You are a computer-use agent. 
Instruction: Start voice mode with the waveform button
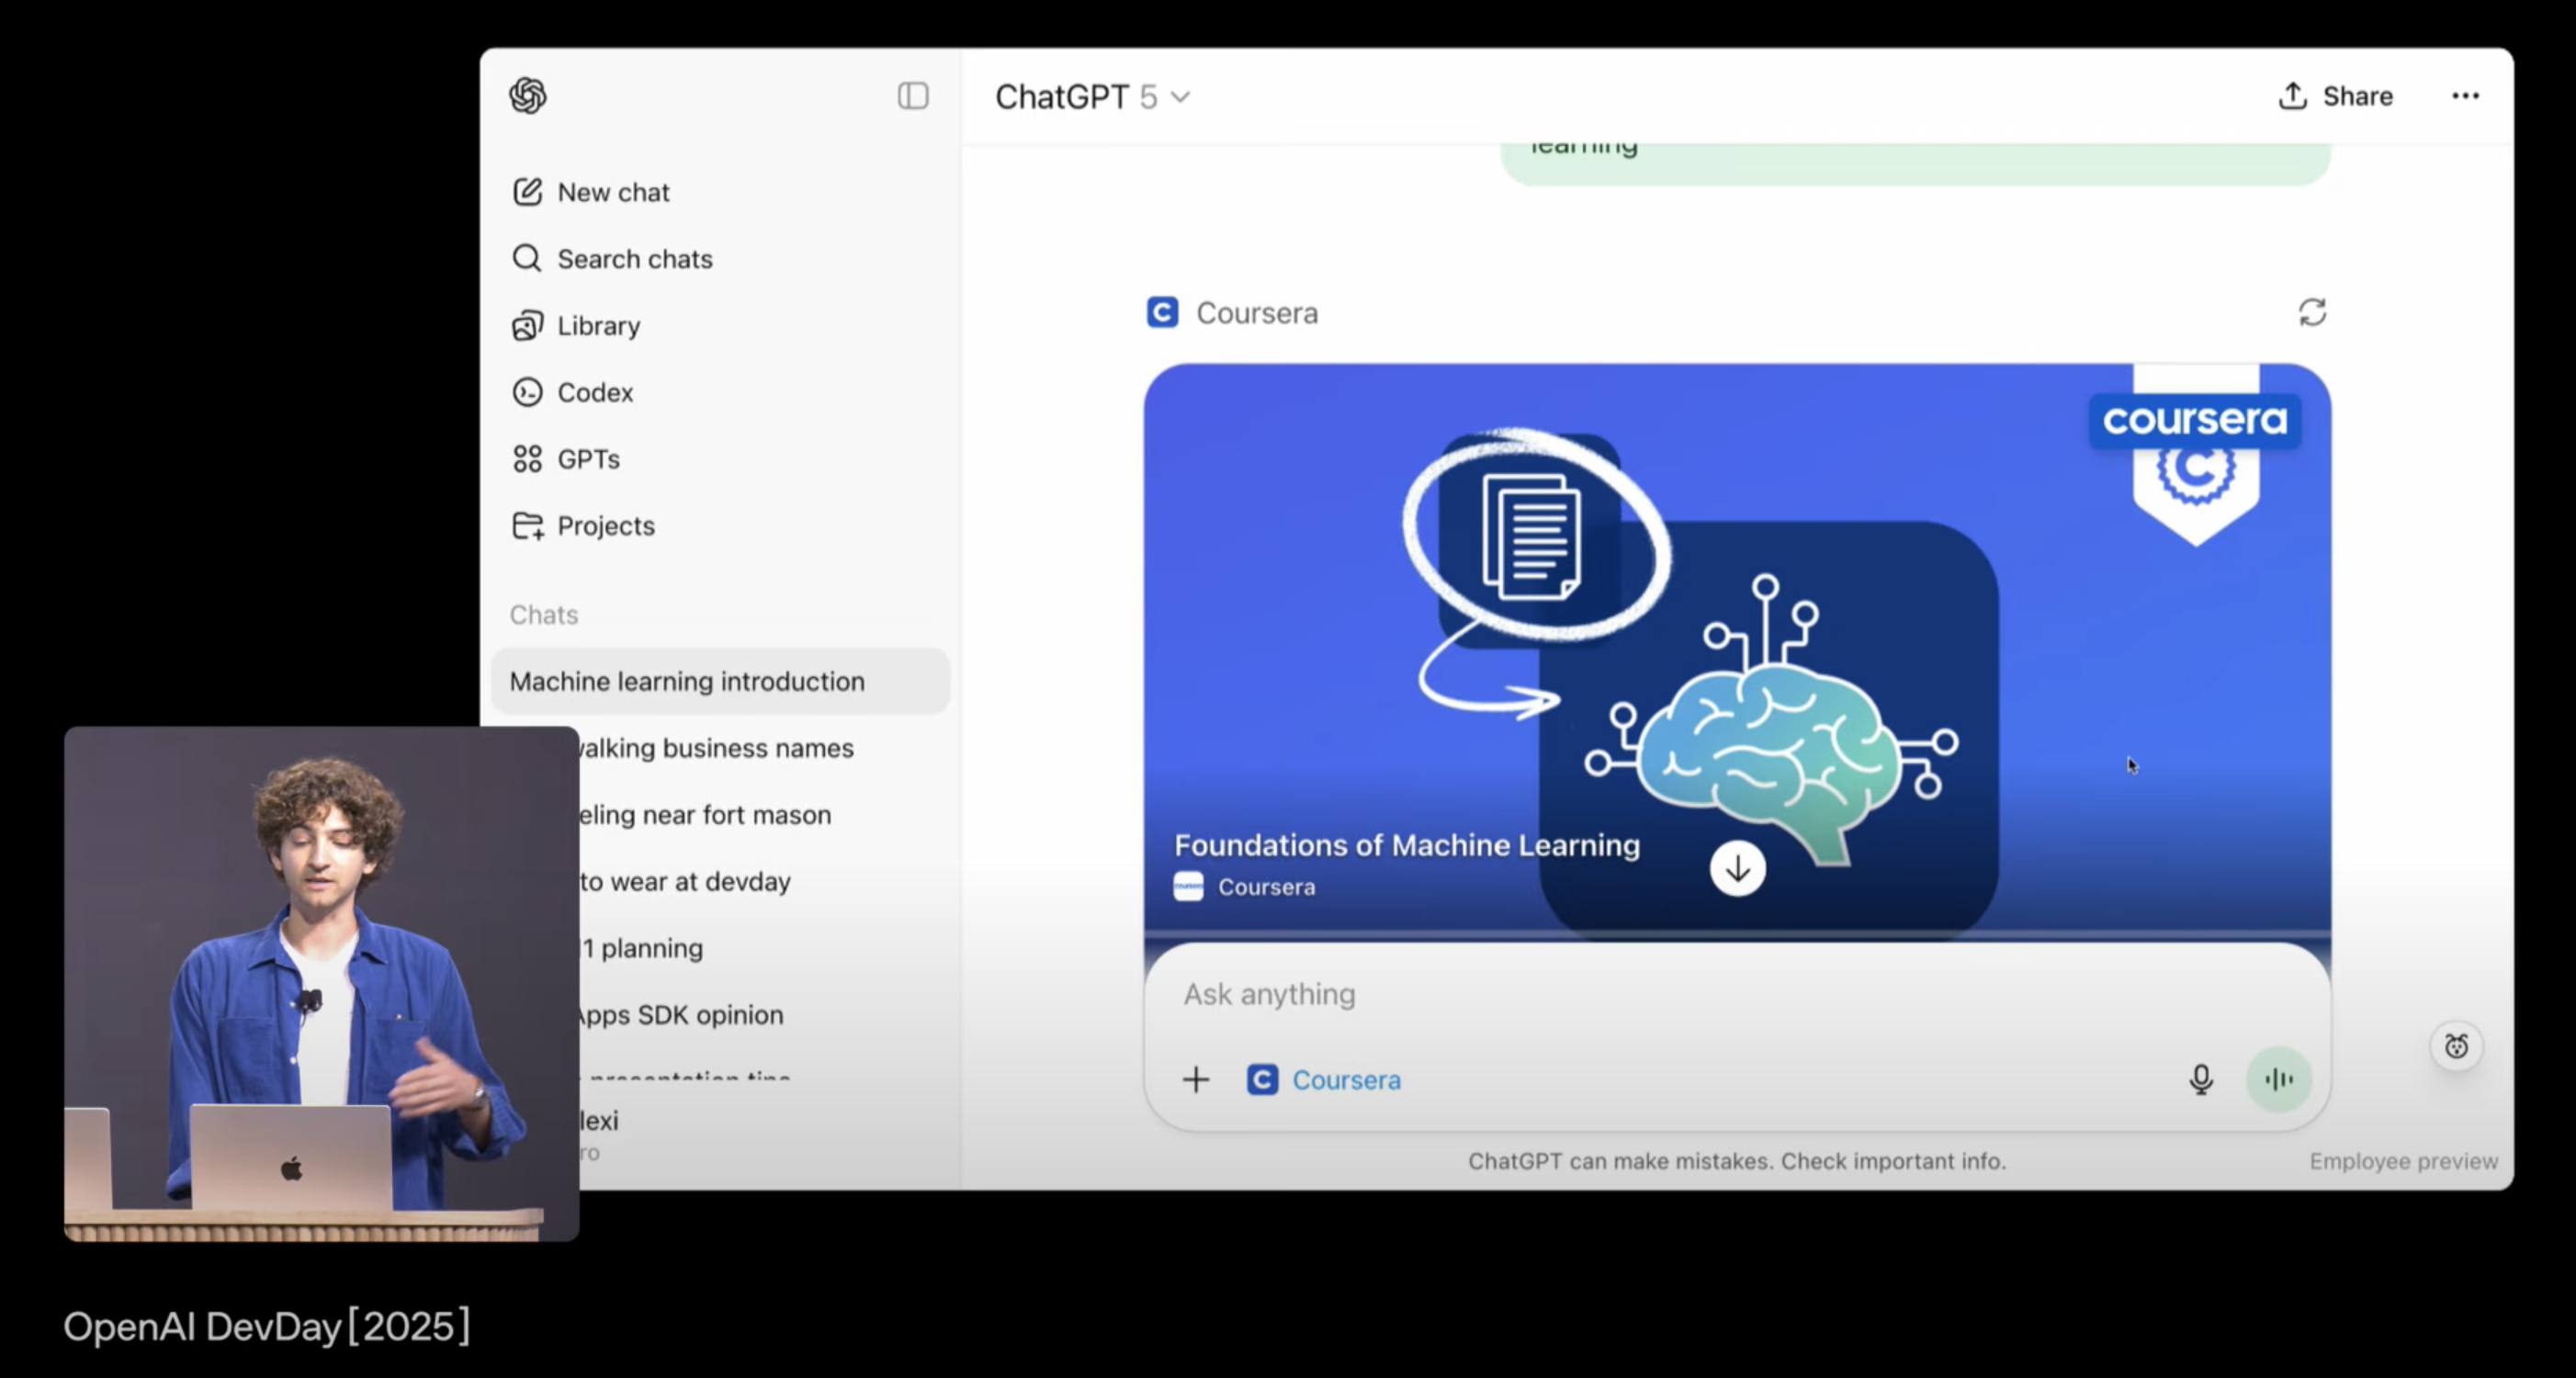2278,1080
